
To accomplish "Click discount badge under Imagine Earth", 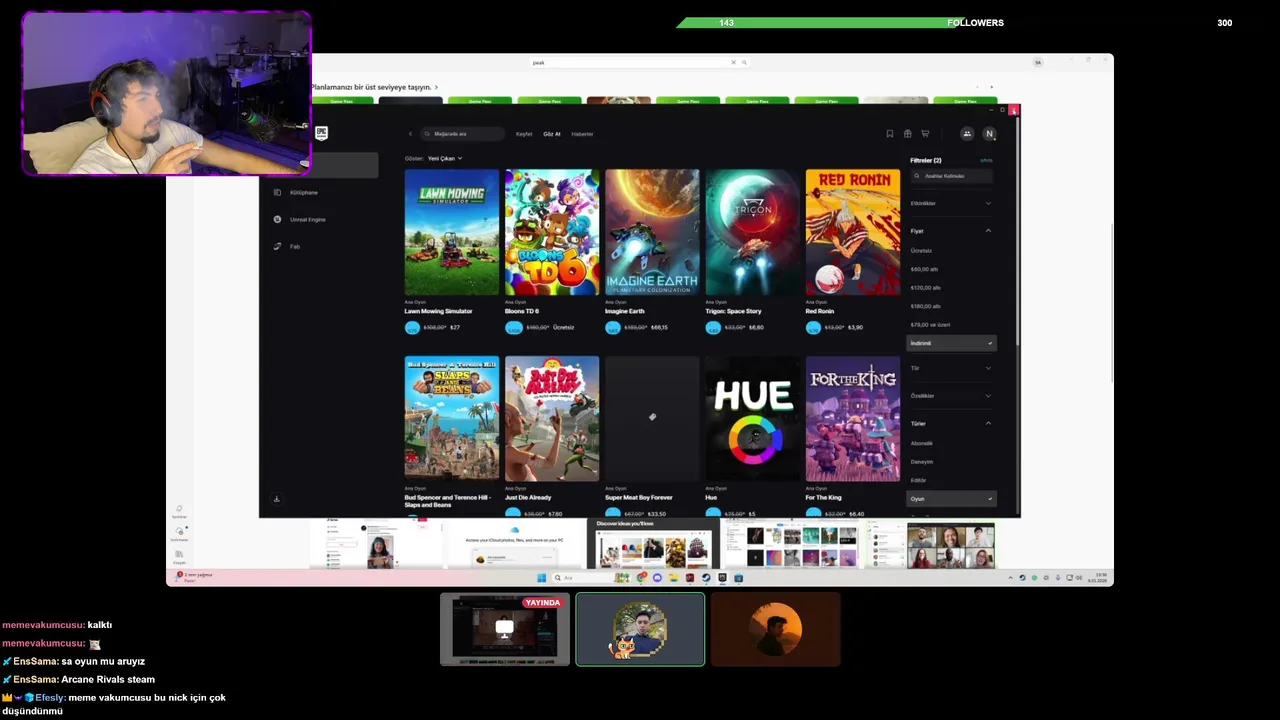I will [613, 328].
